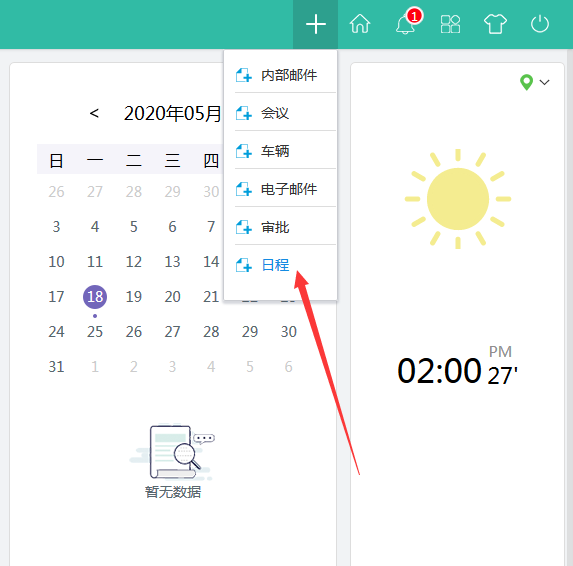
Task: Select greyed April 26 in first row
Action: coord(56,192)
